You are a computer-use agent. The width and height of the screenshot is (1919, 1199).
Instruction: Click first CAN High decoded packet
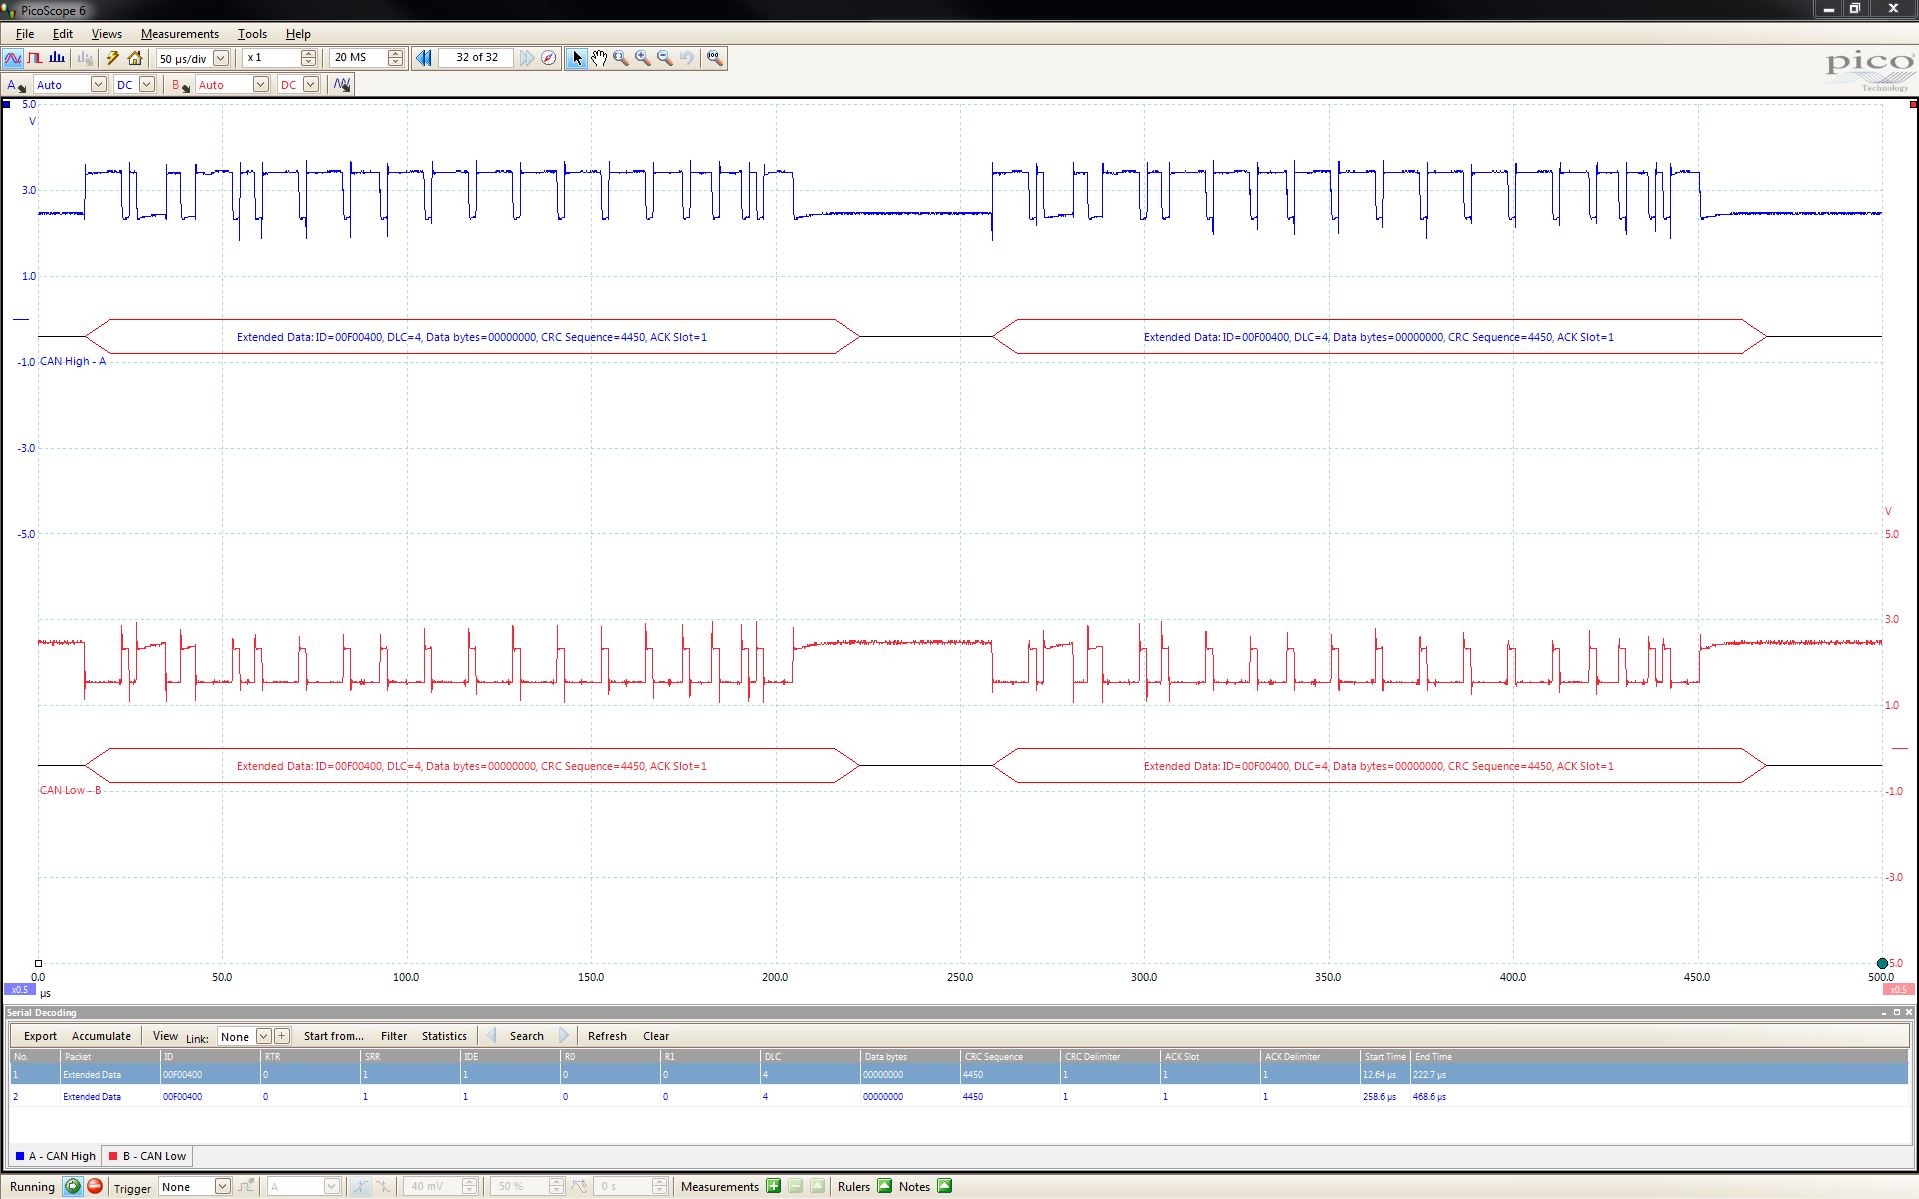tap(472, 337)
